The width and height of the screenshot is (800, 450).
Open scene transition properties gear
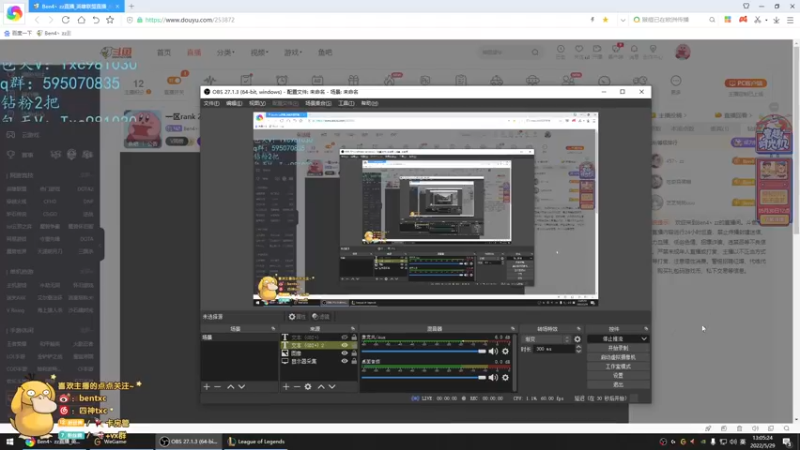coord(578,339)
